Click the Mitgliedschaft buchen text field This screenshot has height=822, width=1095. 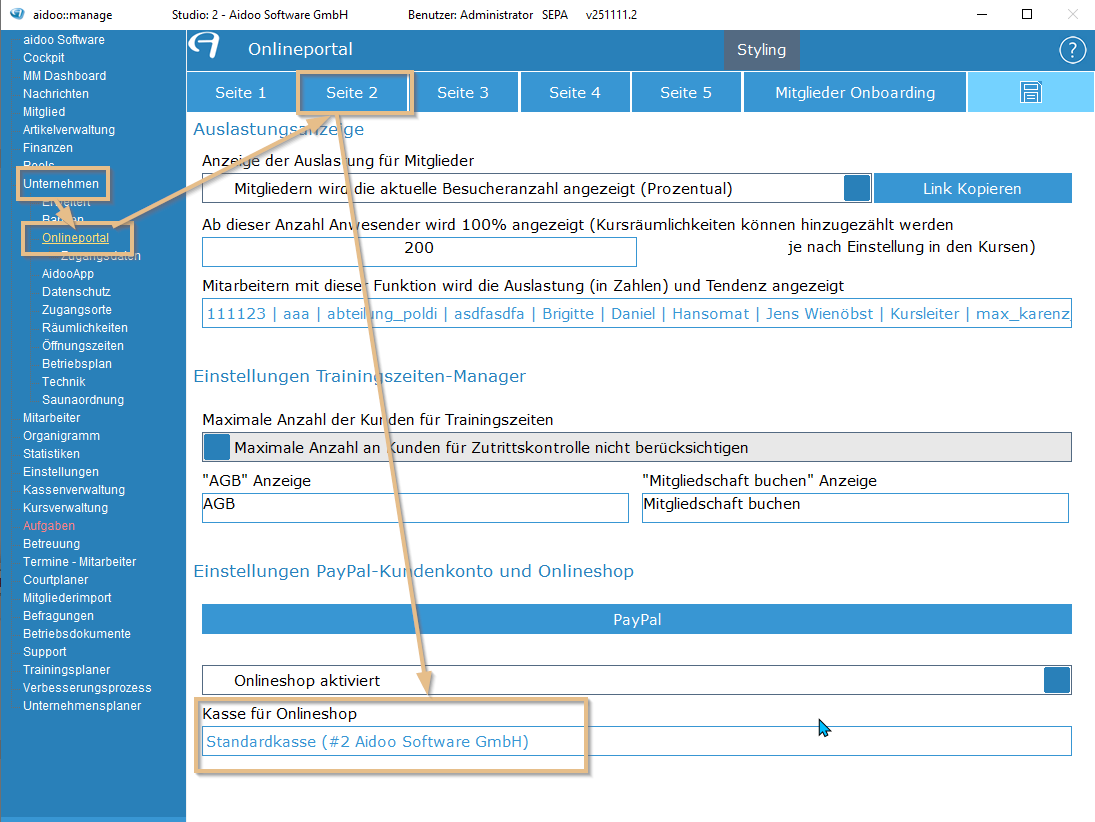(x=854, y=507)
